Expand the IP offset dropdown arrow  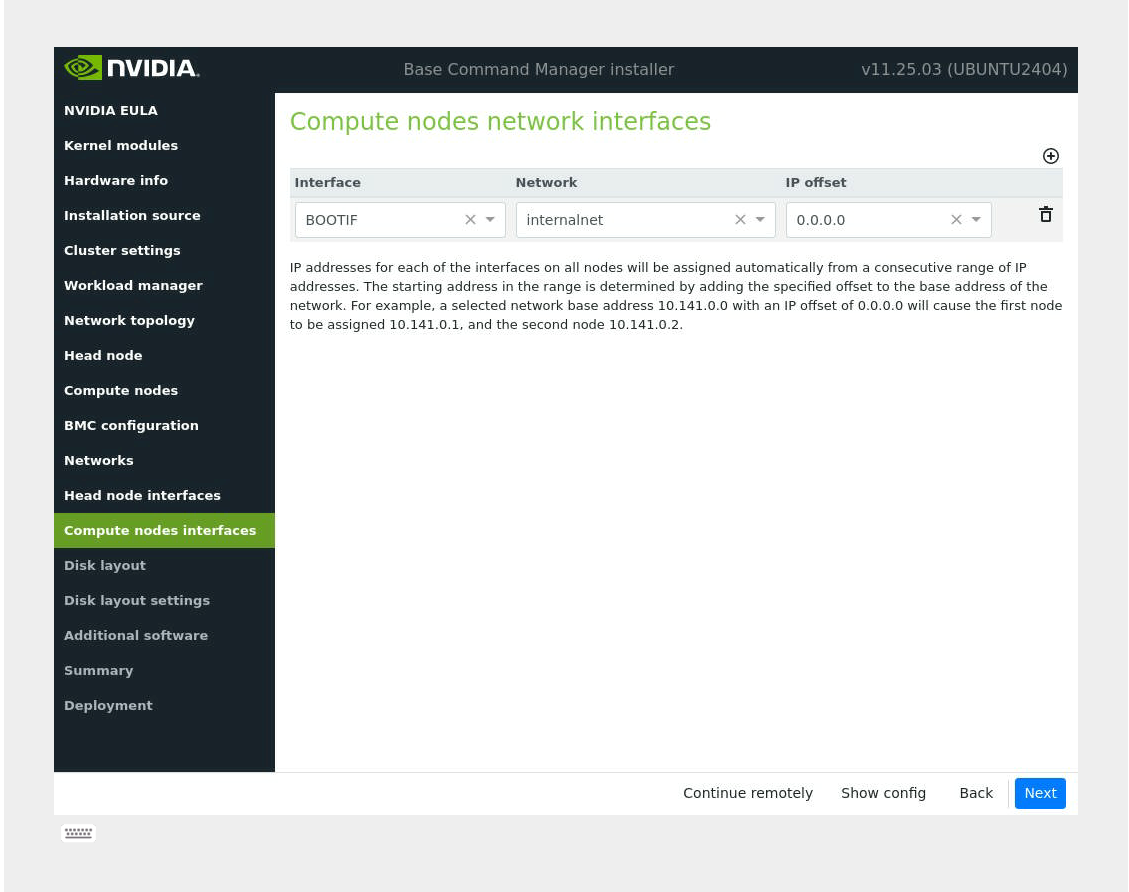pos(976,220)
